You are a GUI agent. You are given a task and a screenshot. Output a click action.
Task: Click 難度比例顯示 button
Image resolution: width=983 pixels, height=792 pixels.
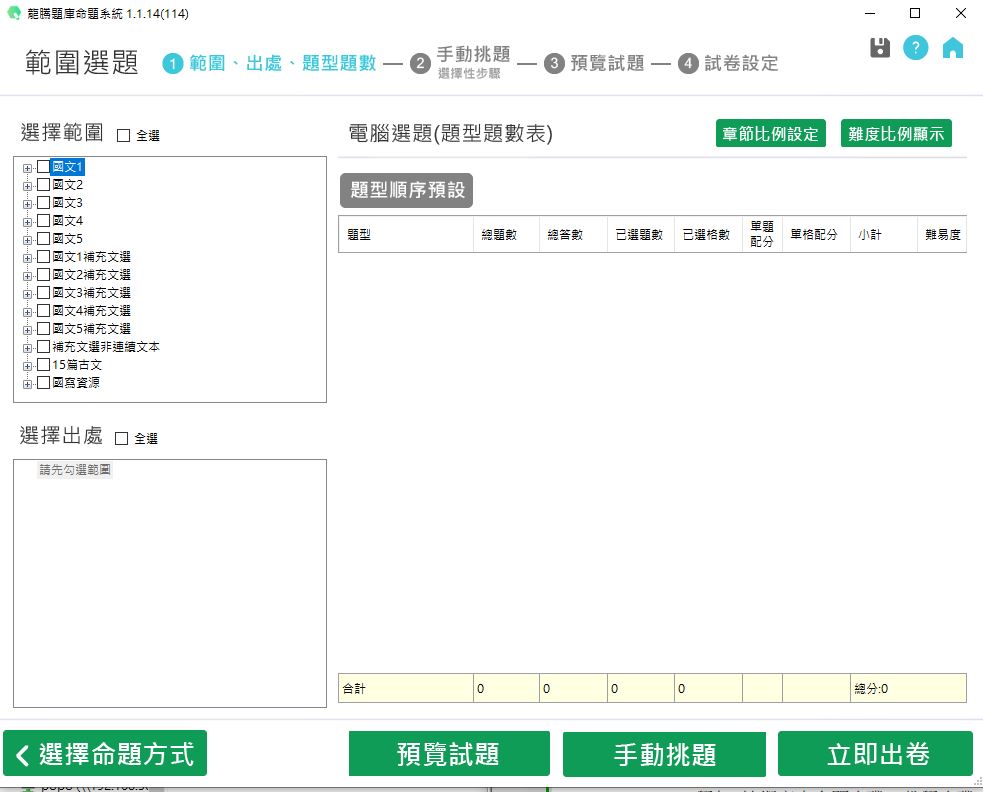click(896, 134)
